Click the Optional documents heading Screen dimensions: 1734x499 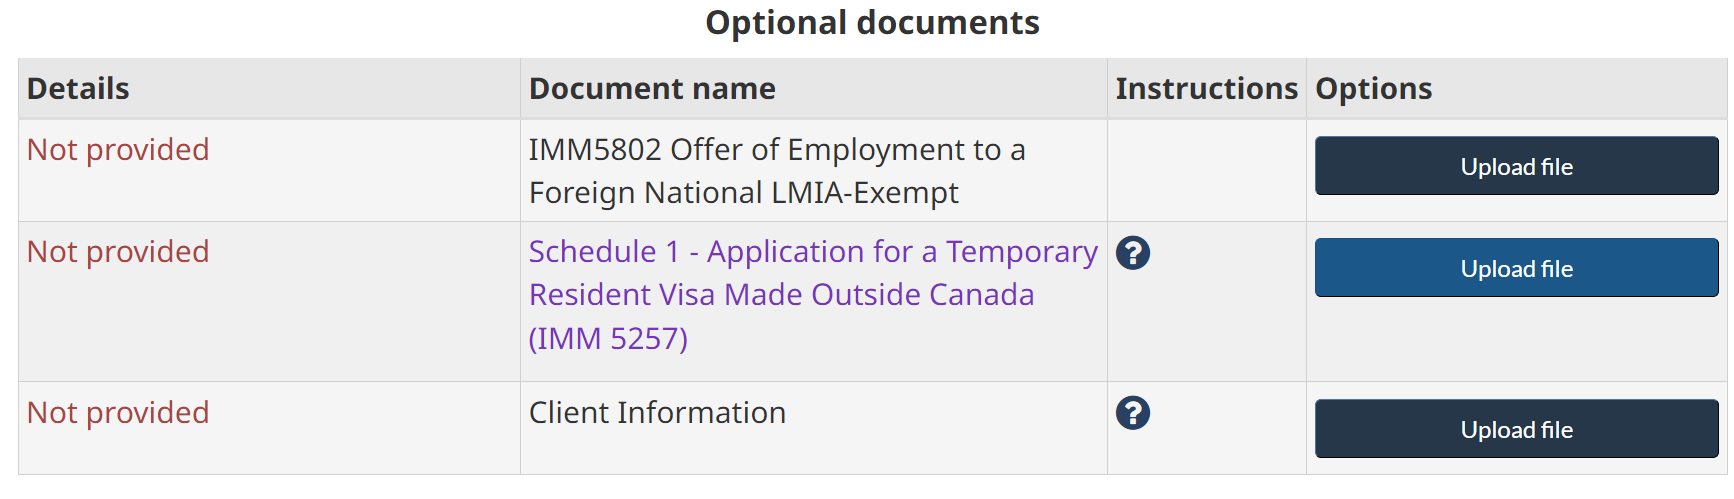click(872, 23)
